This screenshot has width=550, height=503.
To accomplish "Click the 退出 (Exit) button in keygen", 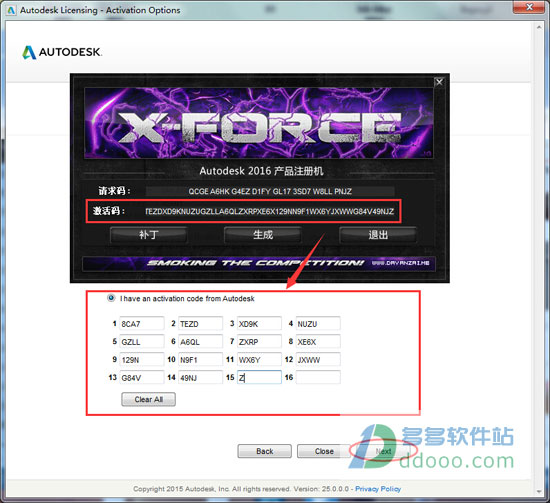I will point(378,235).
